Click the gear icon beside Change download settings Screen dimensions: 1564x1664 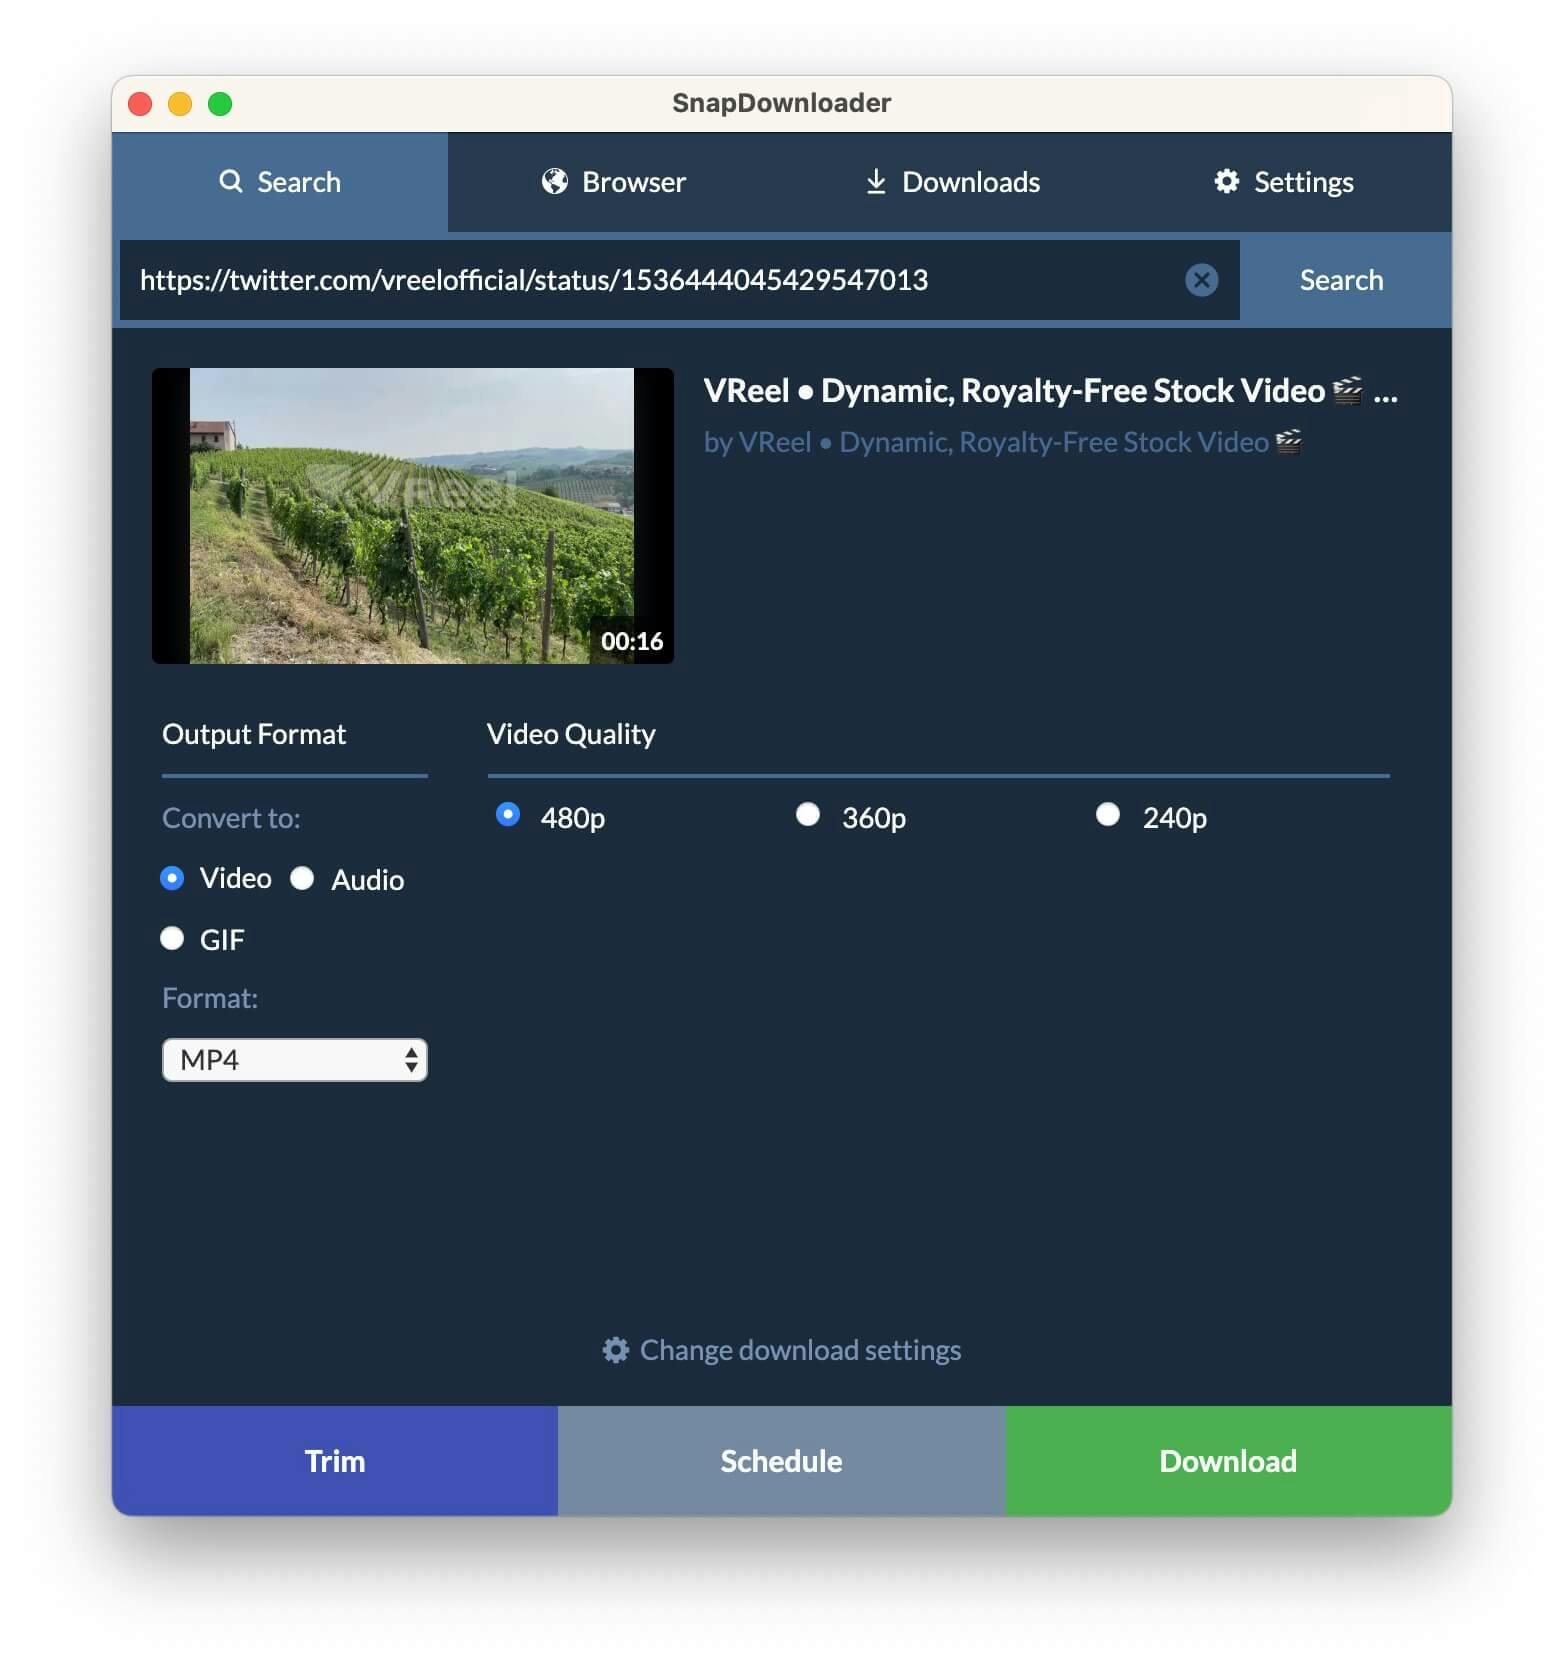coord(615,1350)
